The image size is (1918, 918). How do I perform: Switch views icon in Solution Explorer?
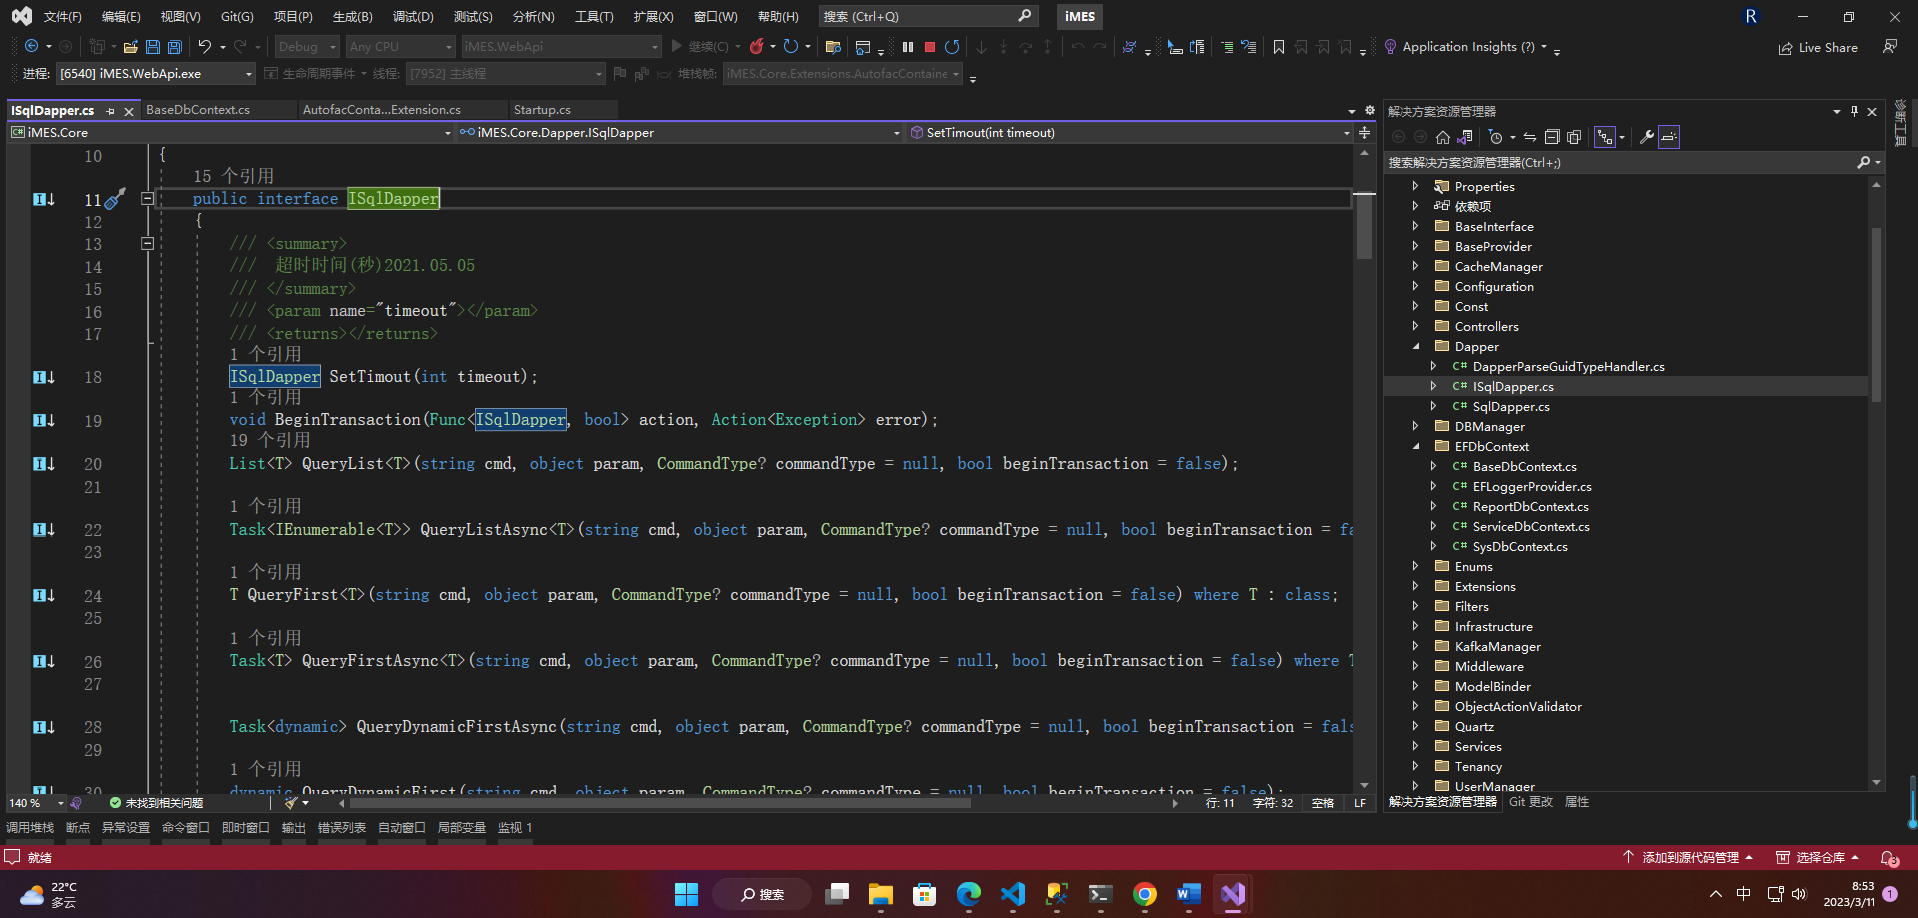click(1465, 137)
